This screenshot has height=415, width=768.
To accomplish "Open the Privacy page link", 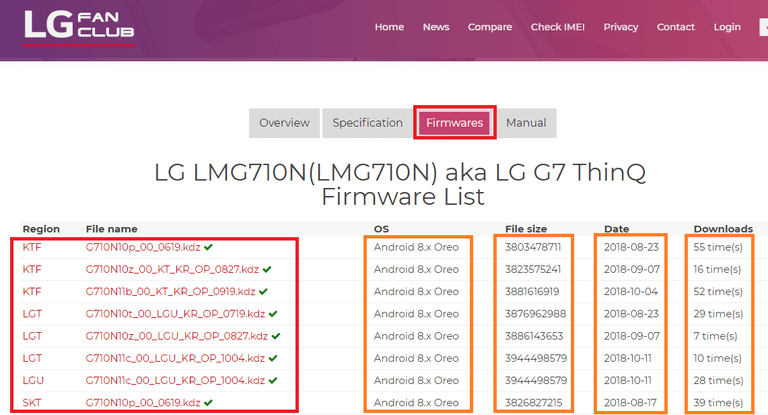I will click(621, 27).
